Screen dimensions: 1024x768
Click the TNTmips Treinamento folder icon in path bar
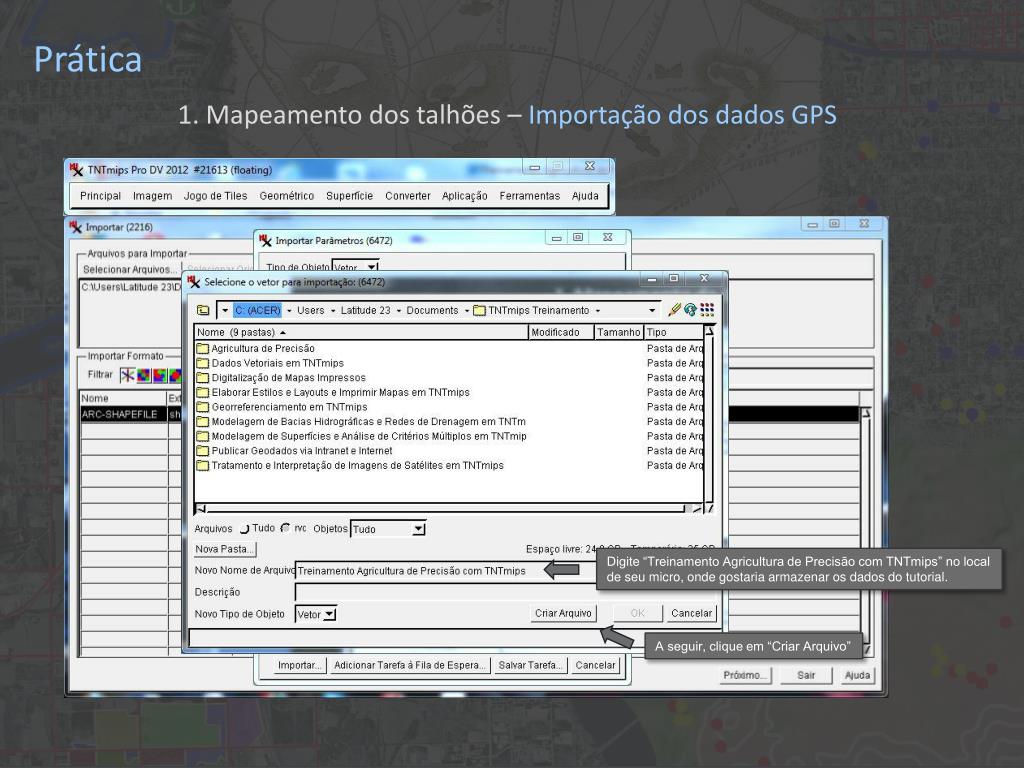[x=479, y=311]
